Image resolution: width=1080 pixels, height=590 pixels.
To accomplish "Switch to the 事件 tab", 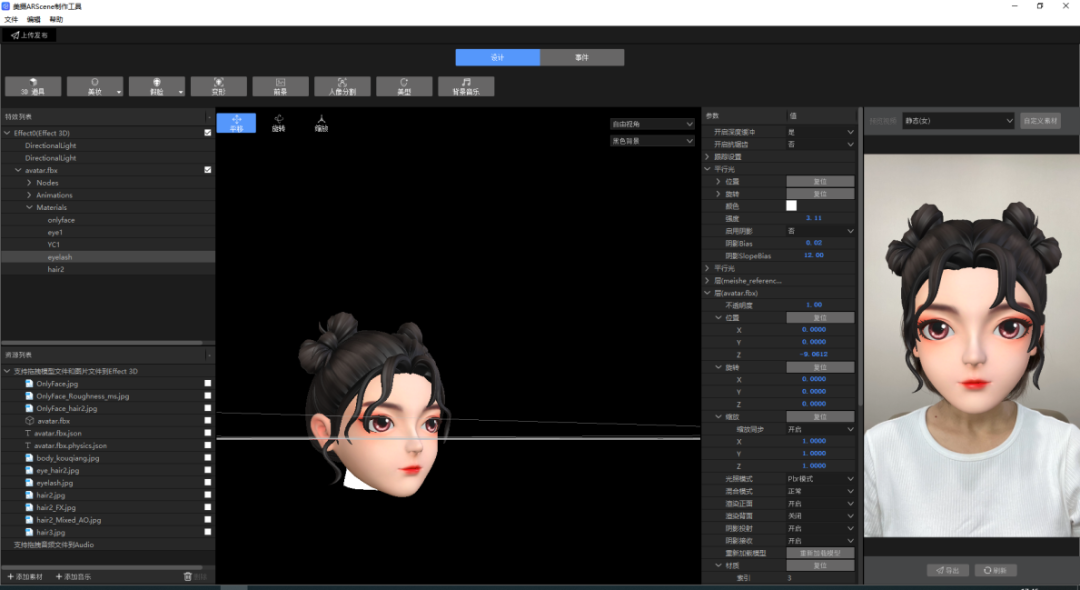I will click(582, 58).
